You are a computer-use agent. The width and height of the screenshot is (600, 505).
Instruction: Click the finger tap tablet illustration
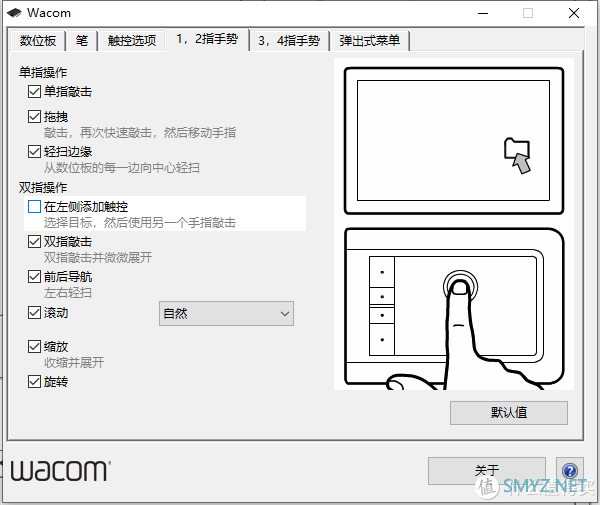tap(454, 309)
